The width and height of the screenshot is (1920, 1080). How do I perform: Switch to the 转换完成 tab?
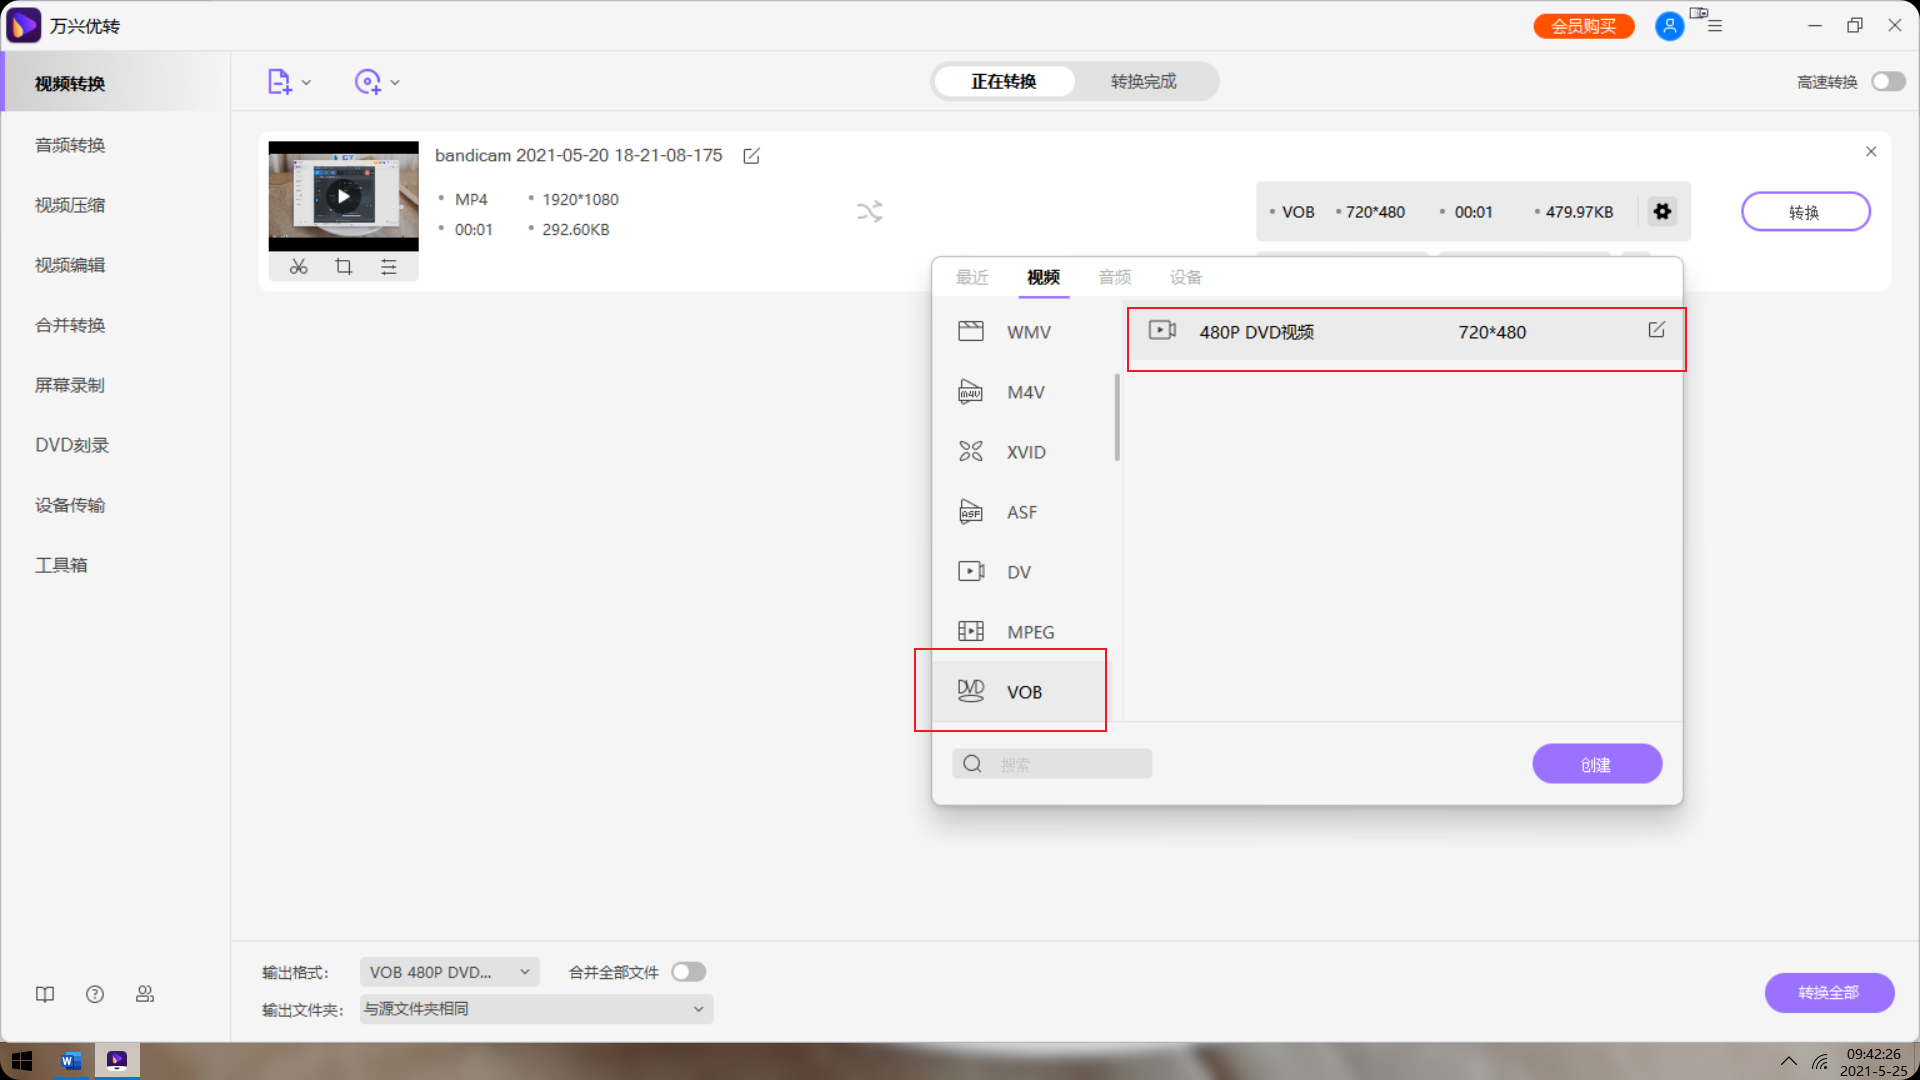1143,82
